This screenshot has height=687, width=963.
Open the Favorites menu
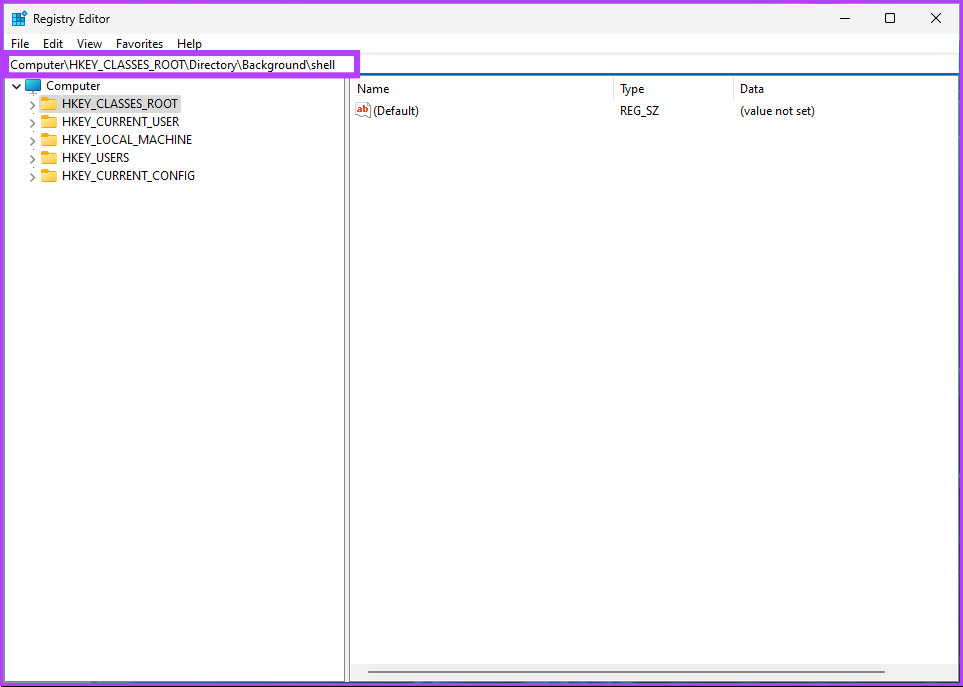point(139,44)
